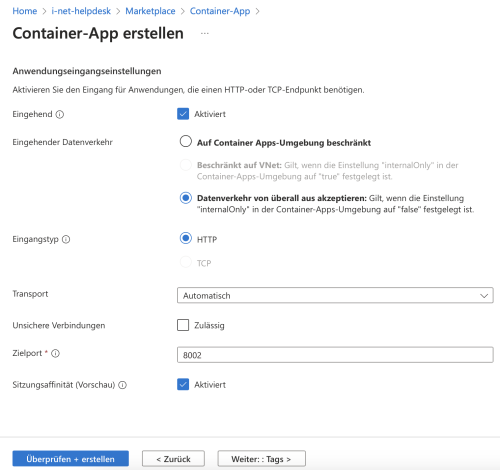This screenshot has height=470, width=500.
Task: Open i-net-helpdesk breadcrumb link
Action: pyautogui.click(x=81, y=11)
